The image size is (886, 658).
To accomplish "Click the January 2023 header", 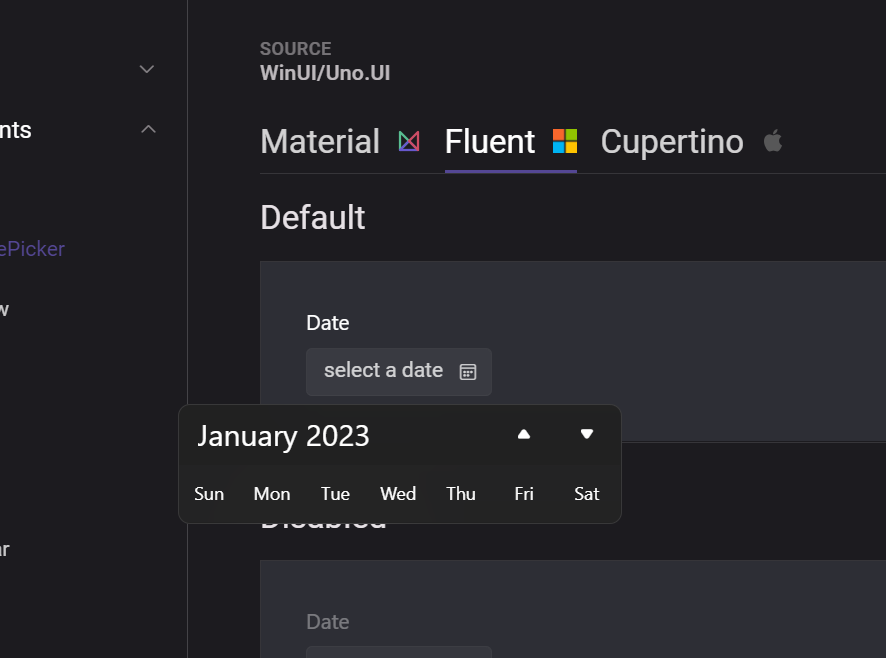I will (283, 436).
